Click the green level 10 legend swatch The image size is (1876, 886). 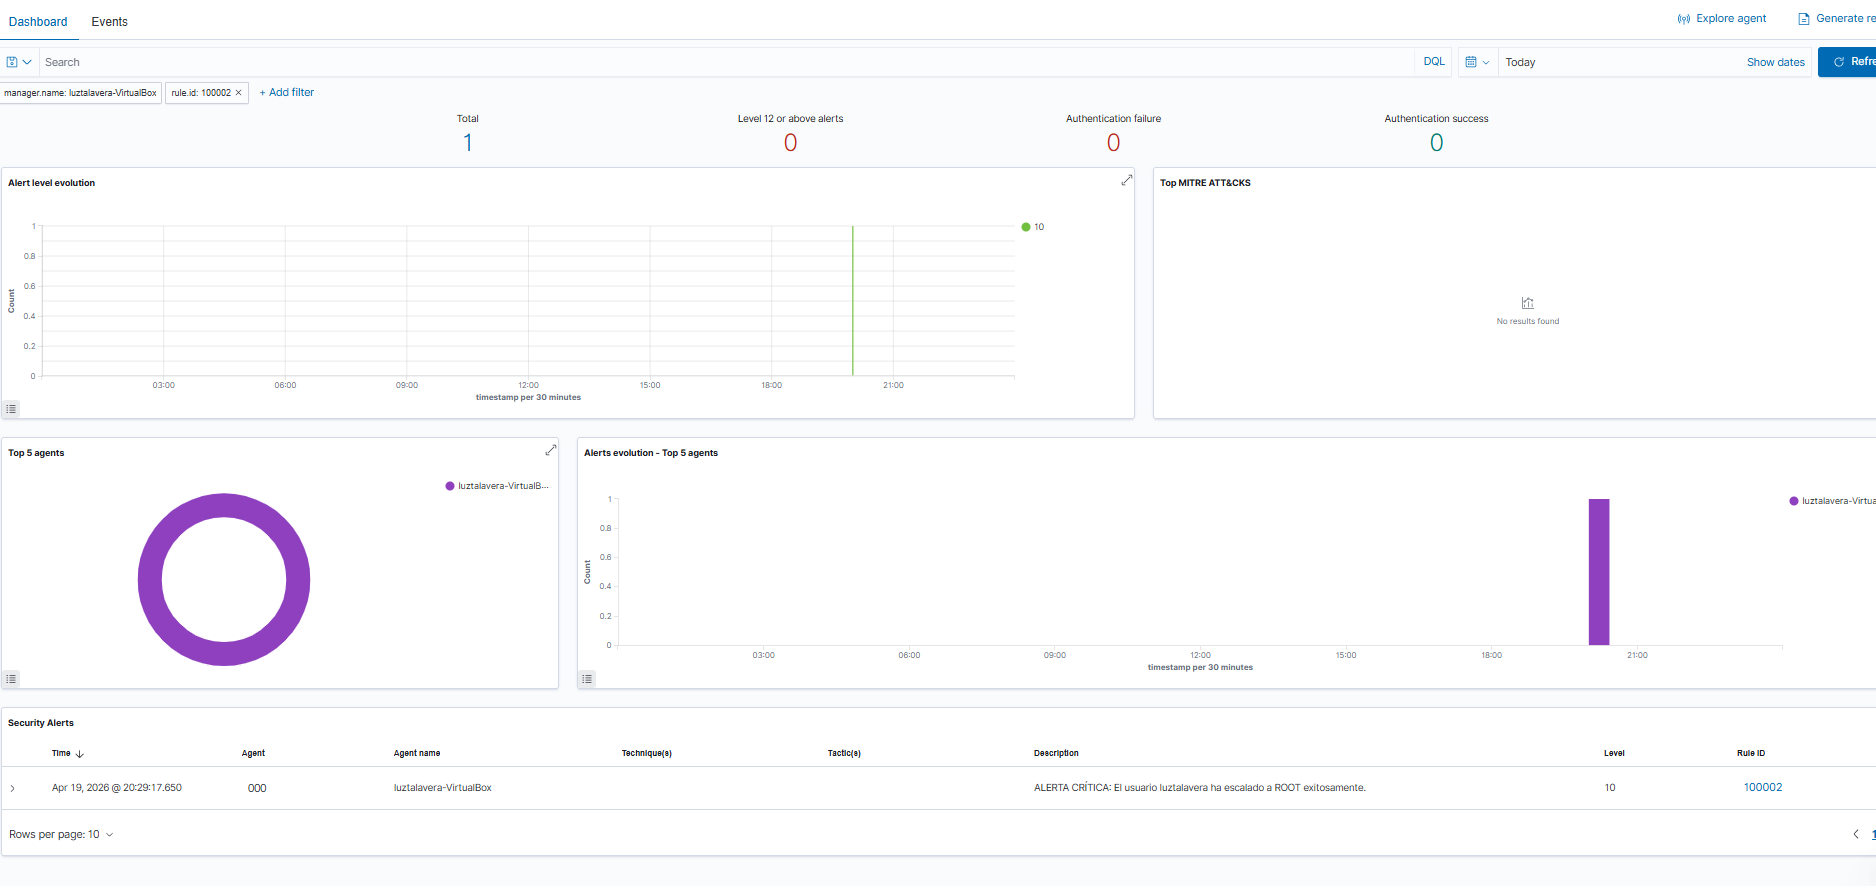(1025, 227)
